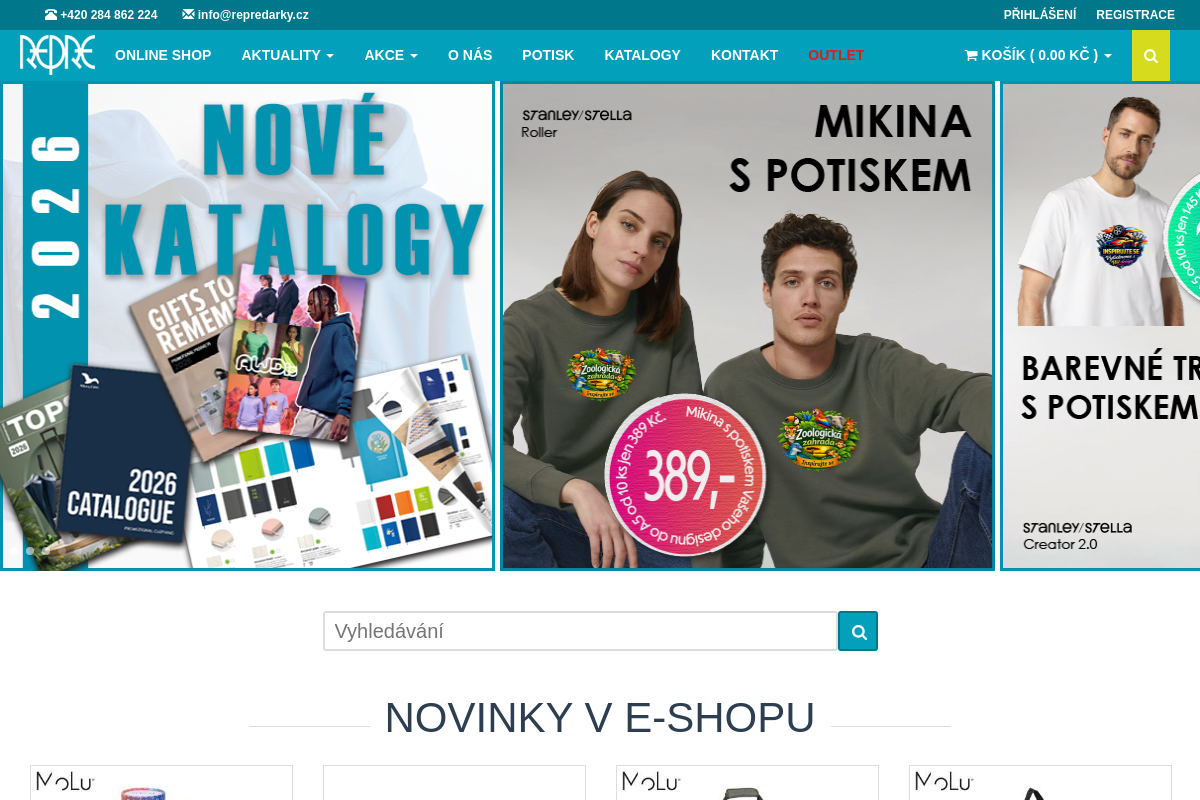This screenshot has height=800, width=1200.
Task: Click the envelope icon beside info email
Action: coord(188,15)
